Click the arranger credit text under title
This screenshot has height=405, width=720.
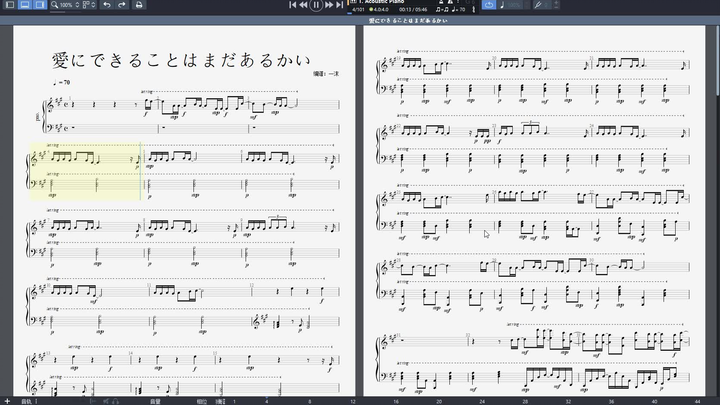326,73
